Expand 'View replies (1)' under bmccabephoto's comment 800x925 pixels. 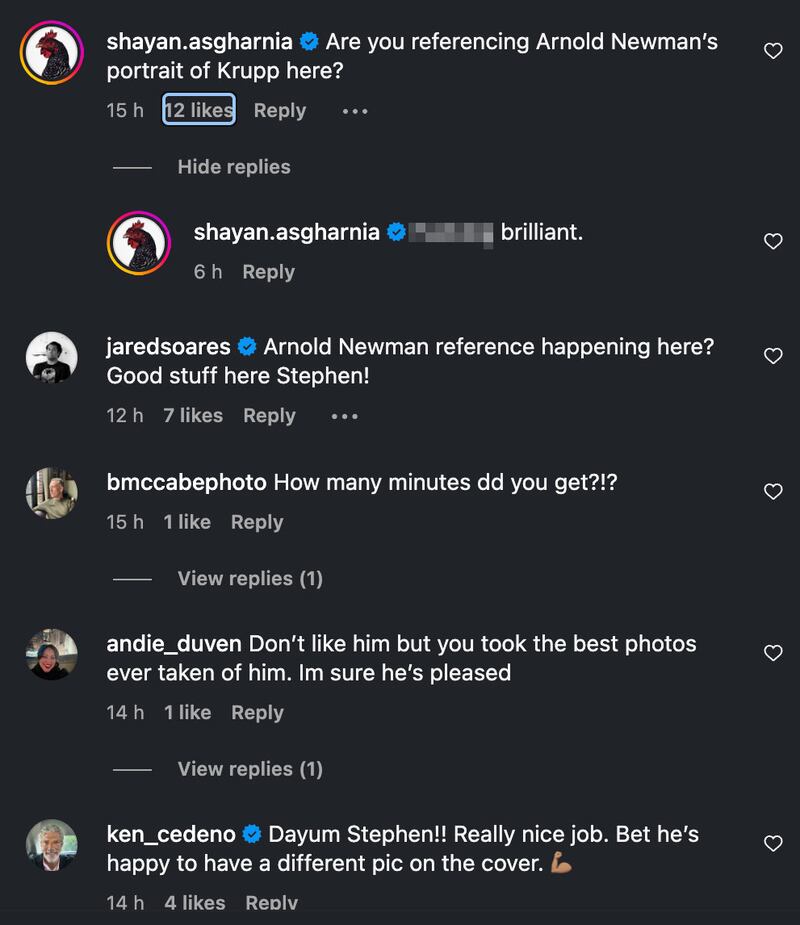[249, 578]
